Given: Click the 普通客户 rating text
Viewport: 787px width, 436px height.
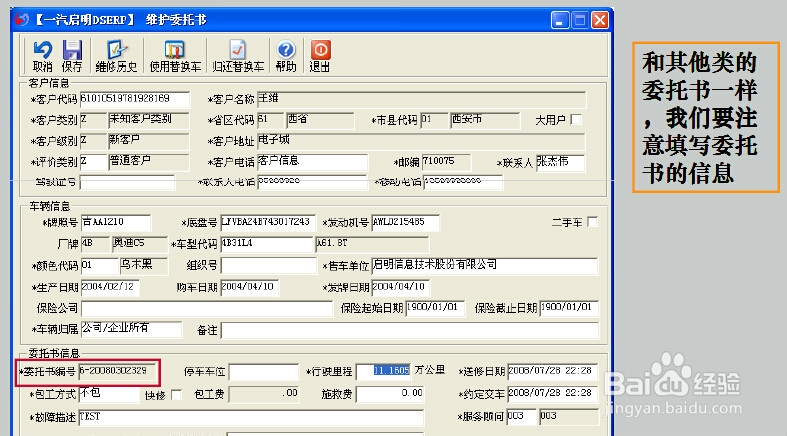Looking at the screenshot, I should 130,161.
